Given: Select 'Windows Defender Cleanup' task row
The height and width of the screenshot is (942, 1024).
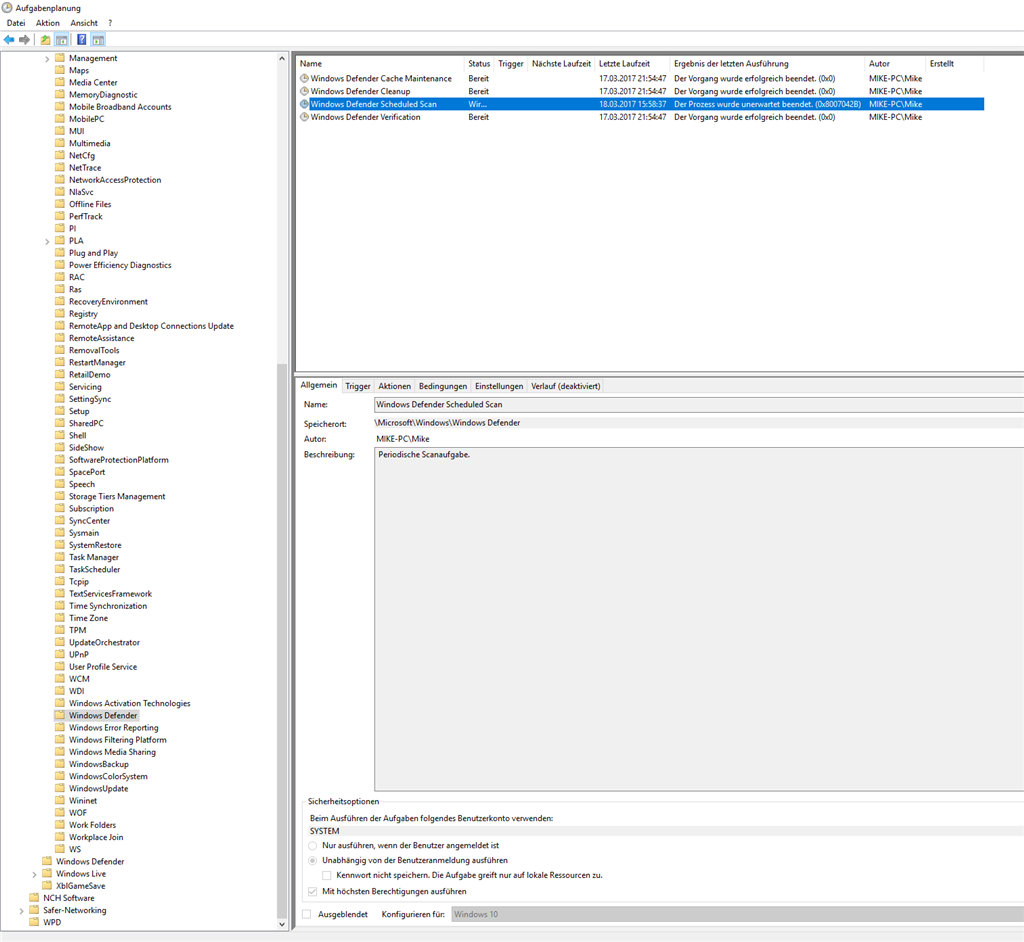Looking at the screenshot, I should [641, 91].
